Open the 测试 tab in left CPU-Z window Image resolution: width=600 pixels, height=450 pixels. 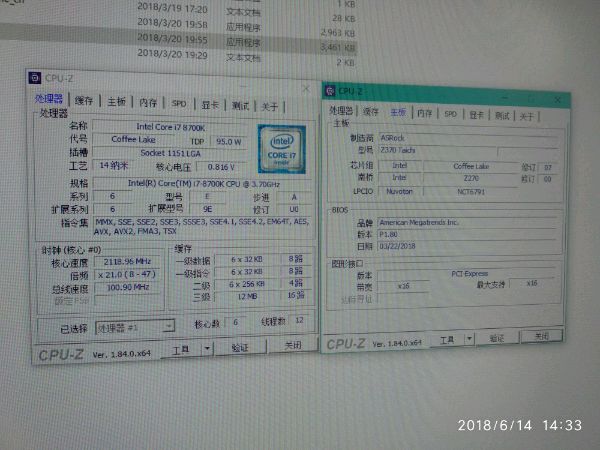pyautogui.click(x=240, y=106)
